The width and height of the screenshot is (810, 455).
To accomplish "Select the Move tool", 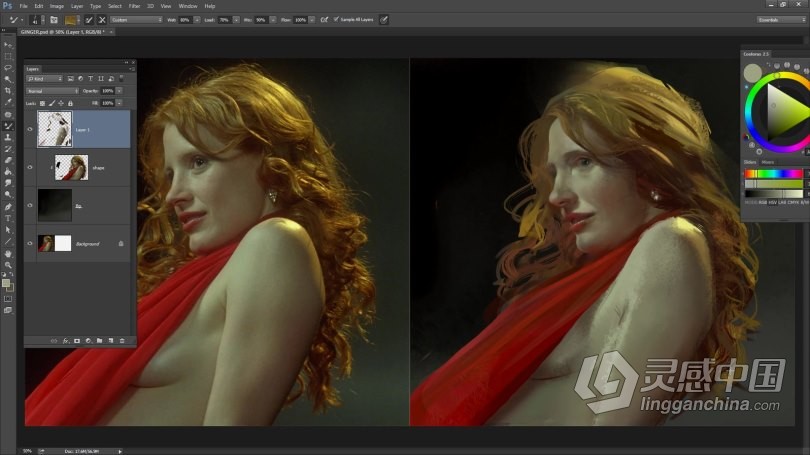I will 8,45.
